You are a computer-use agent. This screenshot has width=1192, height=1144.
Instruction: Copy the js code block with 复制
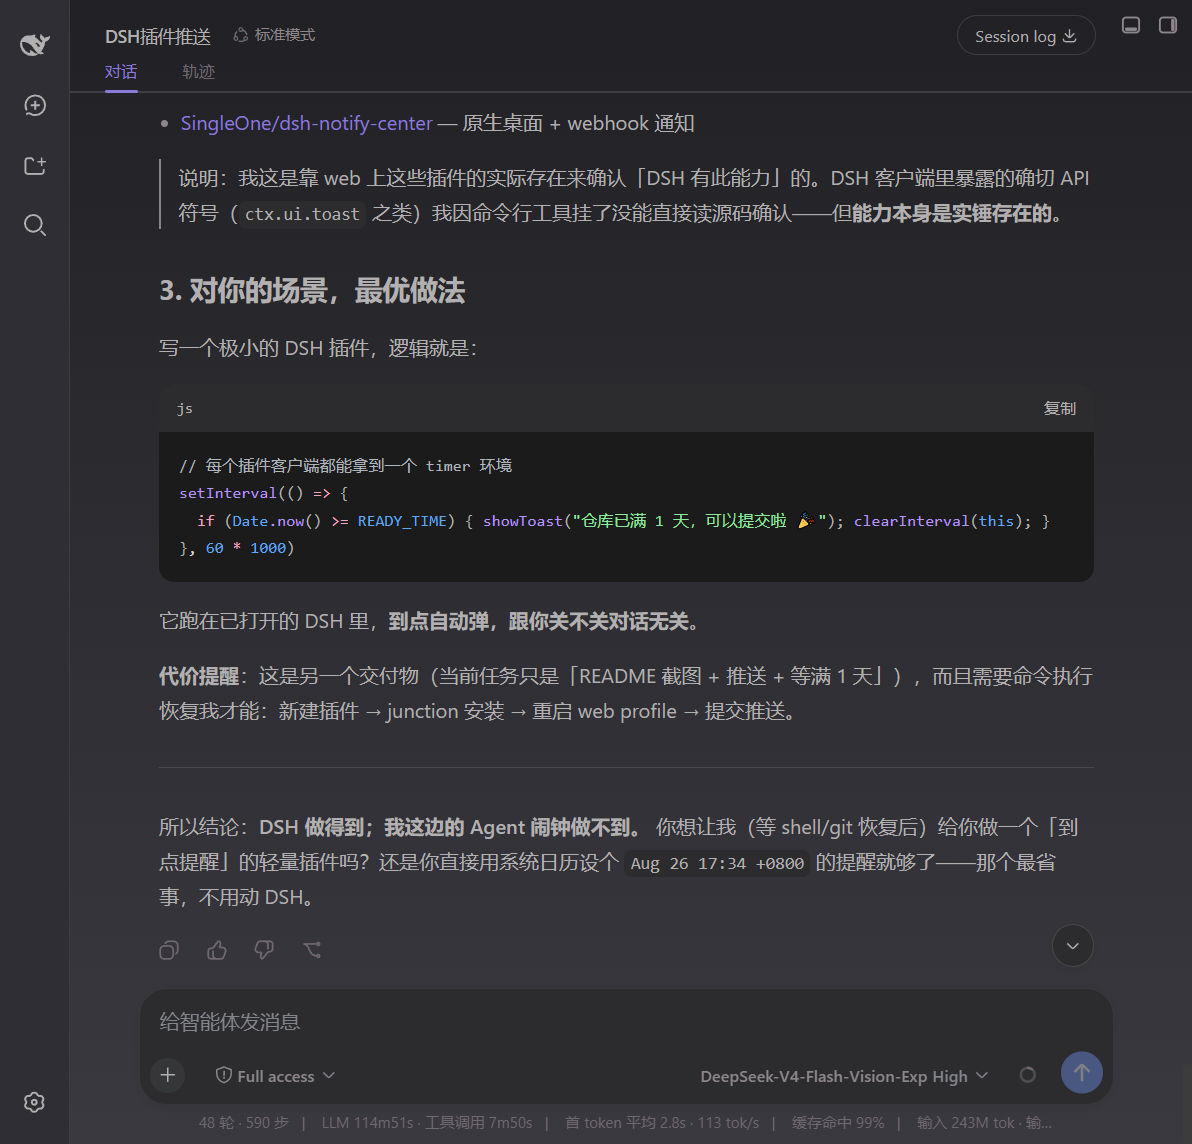pyautogui.click(x=1059, y=408)
